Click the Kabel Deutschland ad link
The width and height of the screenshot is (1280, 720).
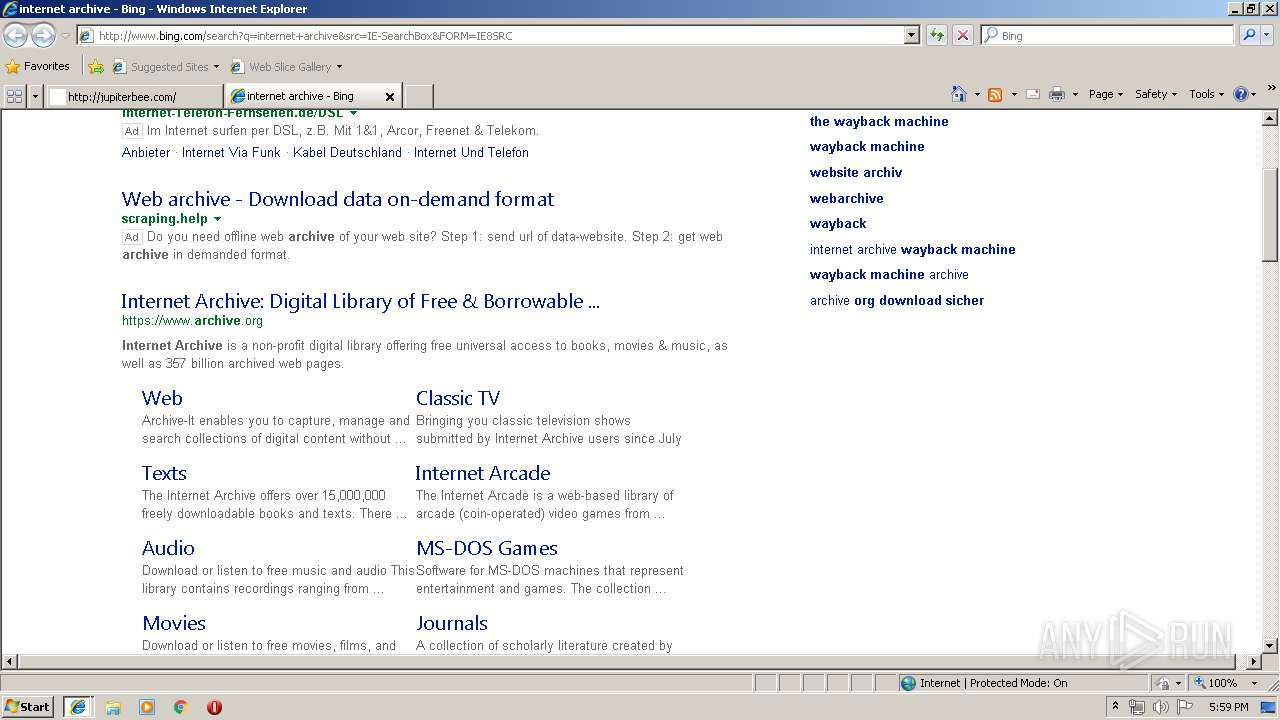click(347, 153)
